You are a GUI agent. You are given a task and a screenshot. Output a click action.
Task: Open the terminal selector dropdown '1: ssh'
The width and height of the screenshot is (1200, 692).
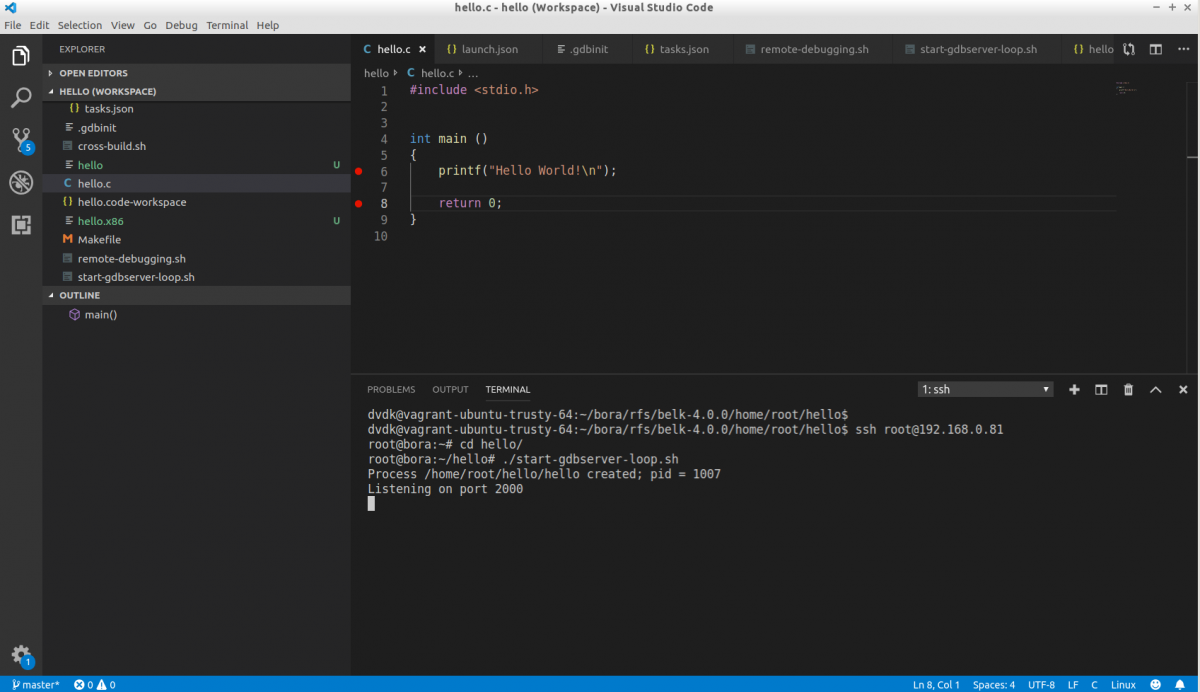985,390
